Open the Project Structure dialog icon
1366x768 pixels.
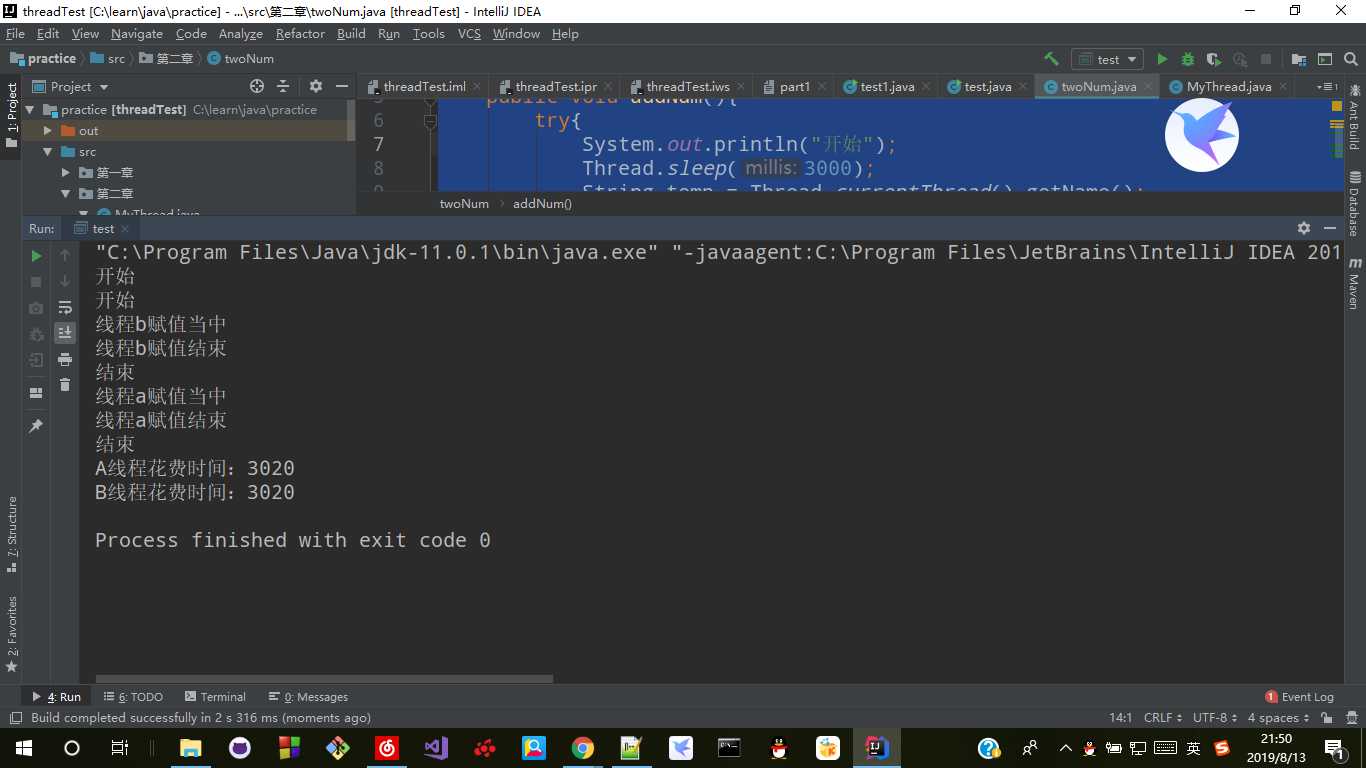tap(1299, 59)
